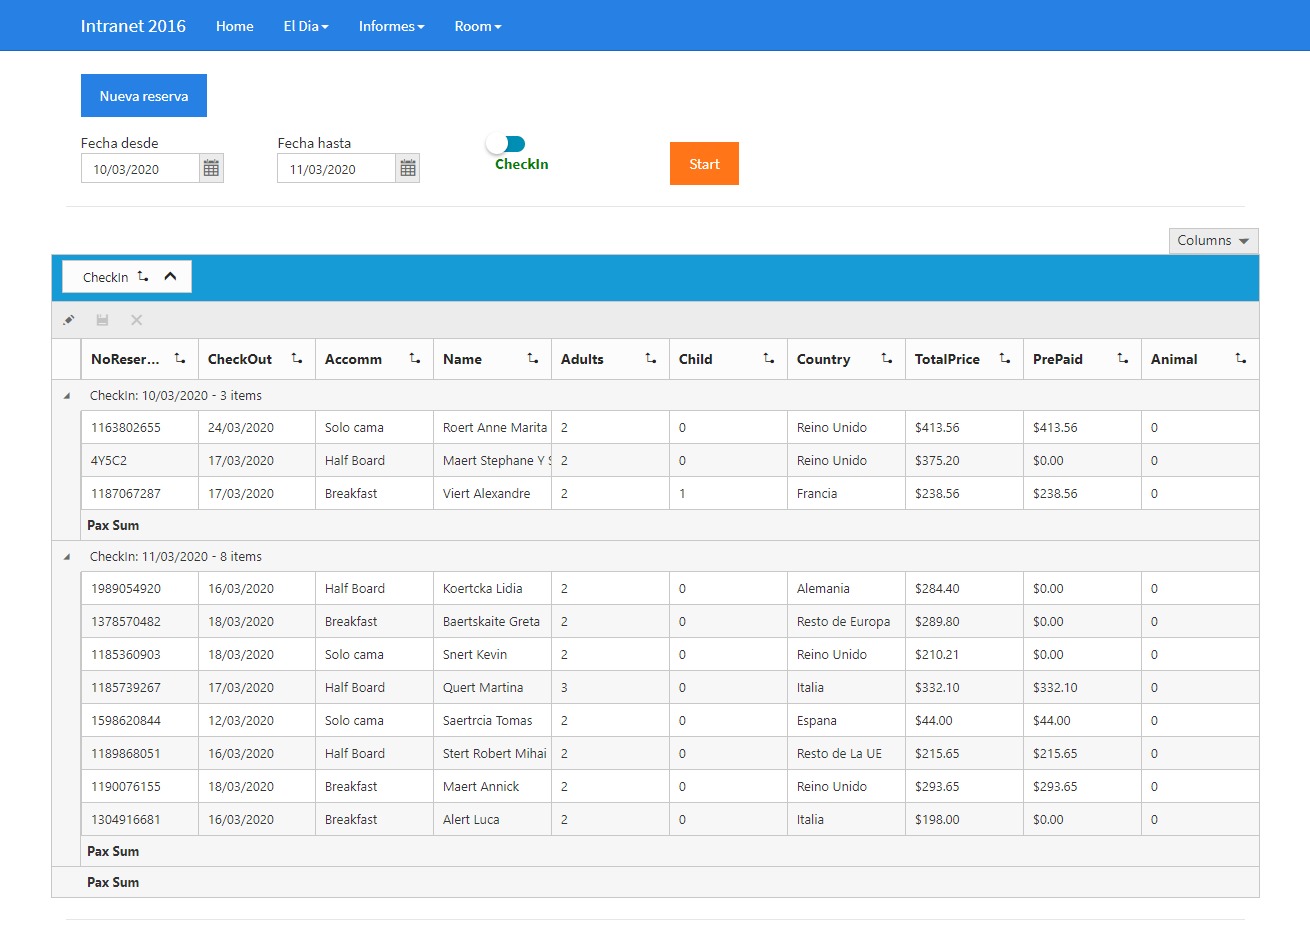The image size is (1310, 928).
Task: Open the Columns dropdown
Action: (1213, 241)
